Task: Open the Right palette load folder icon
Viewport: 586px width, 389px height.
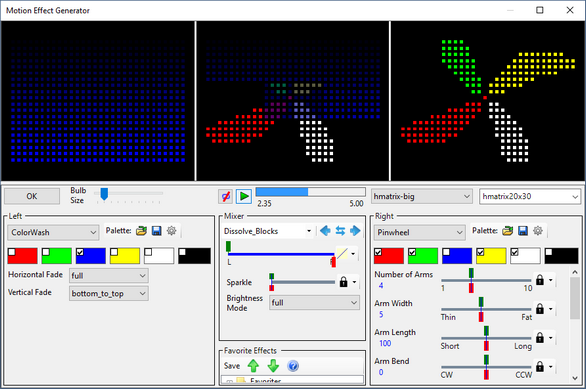Action: tap(508, 231)
